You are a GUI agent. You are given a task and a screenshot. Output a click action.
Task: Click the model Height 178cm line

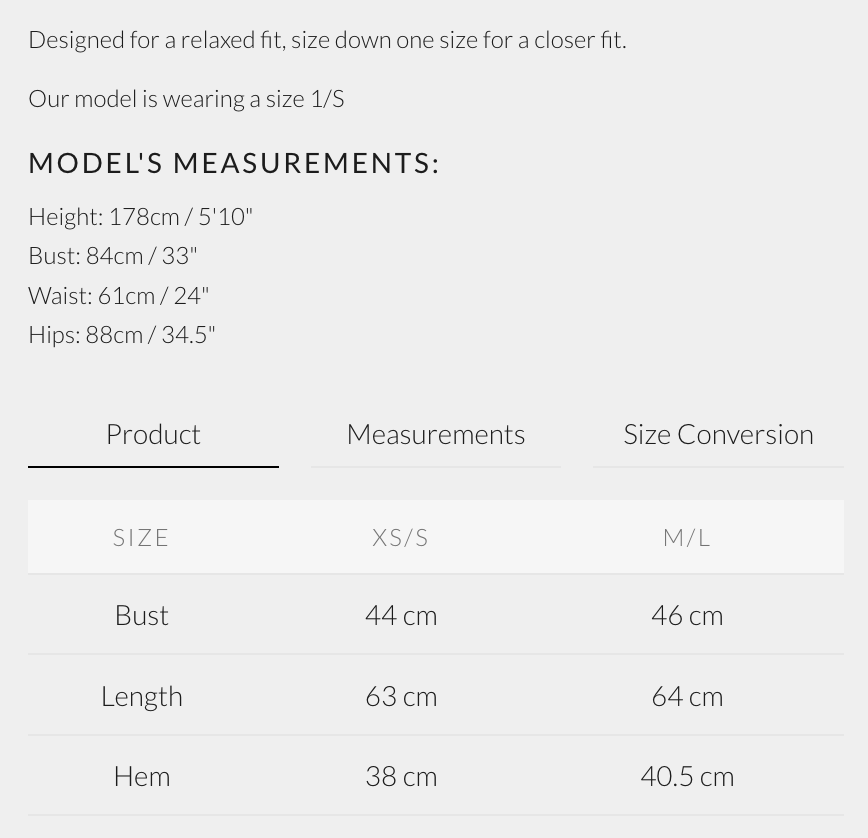point(140,216)
